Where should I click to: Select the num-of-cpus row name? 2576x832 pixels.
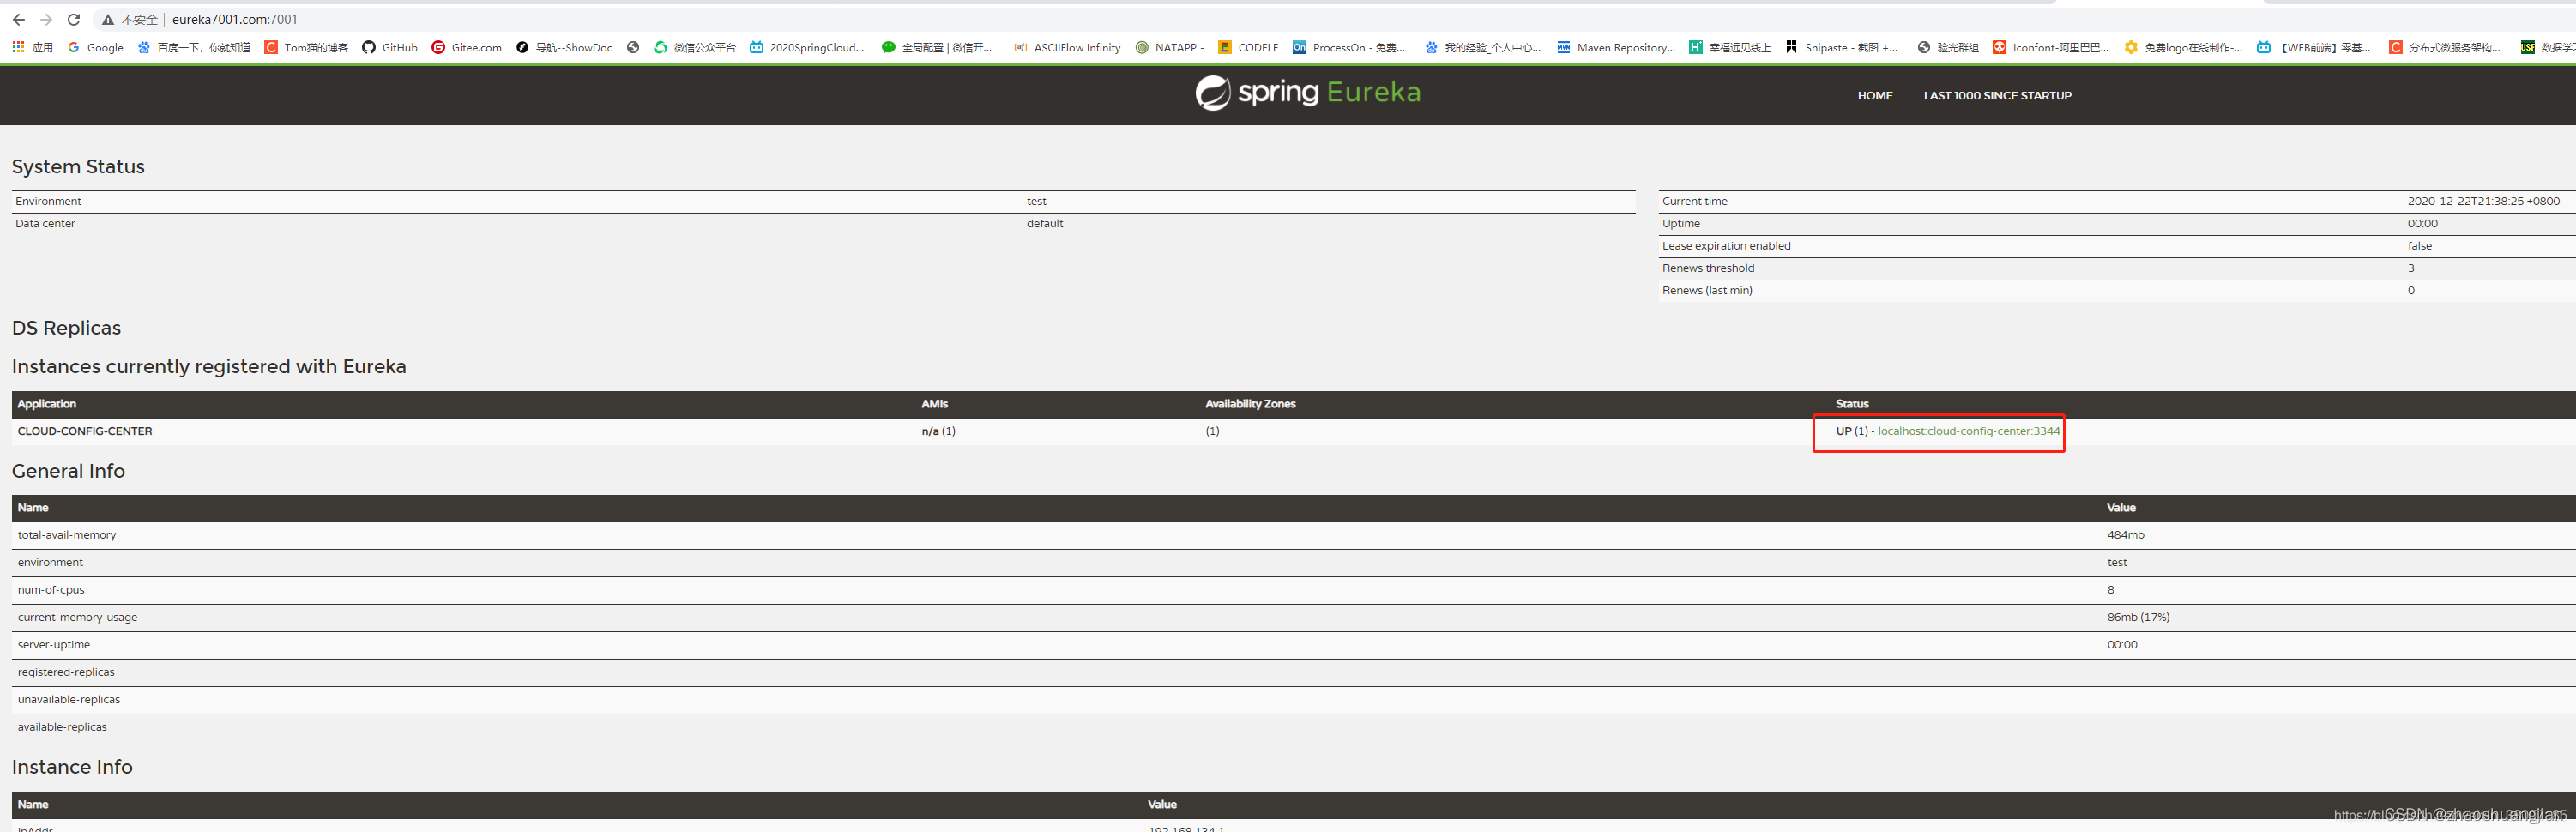[51, 590]
